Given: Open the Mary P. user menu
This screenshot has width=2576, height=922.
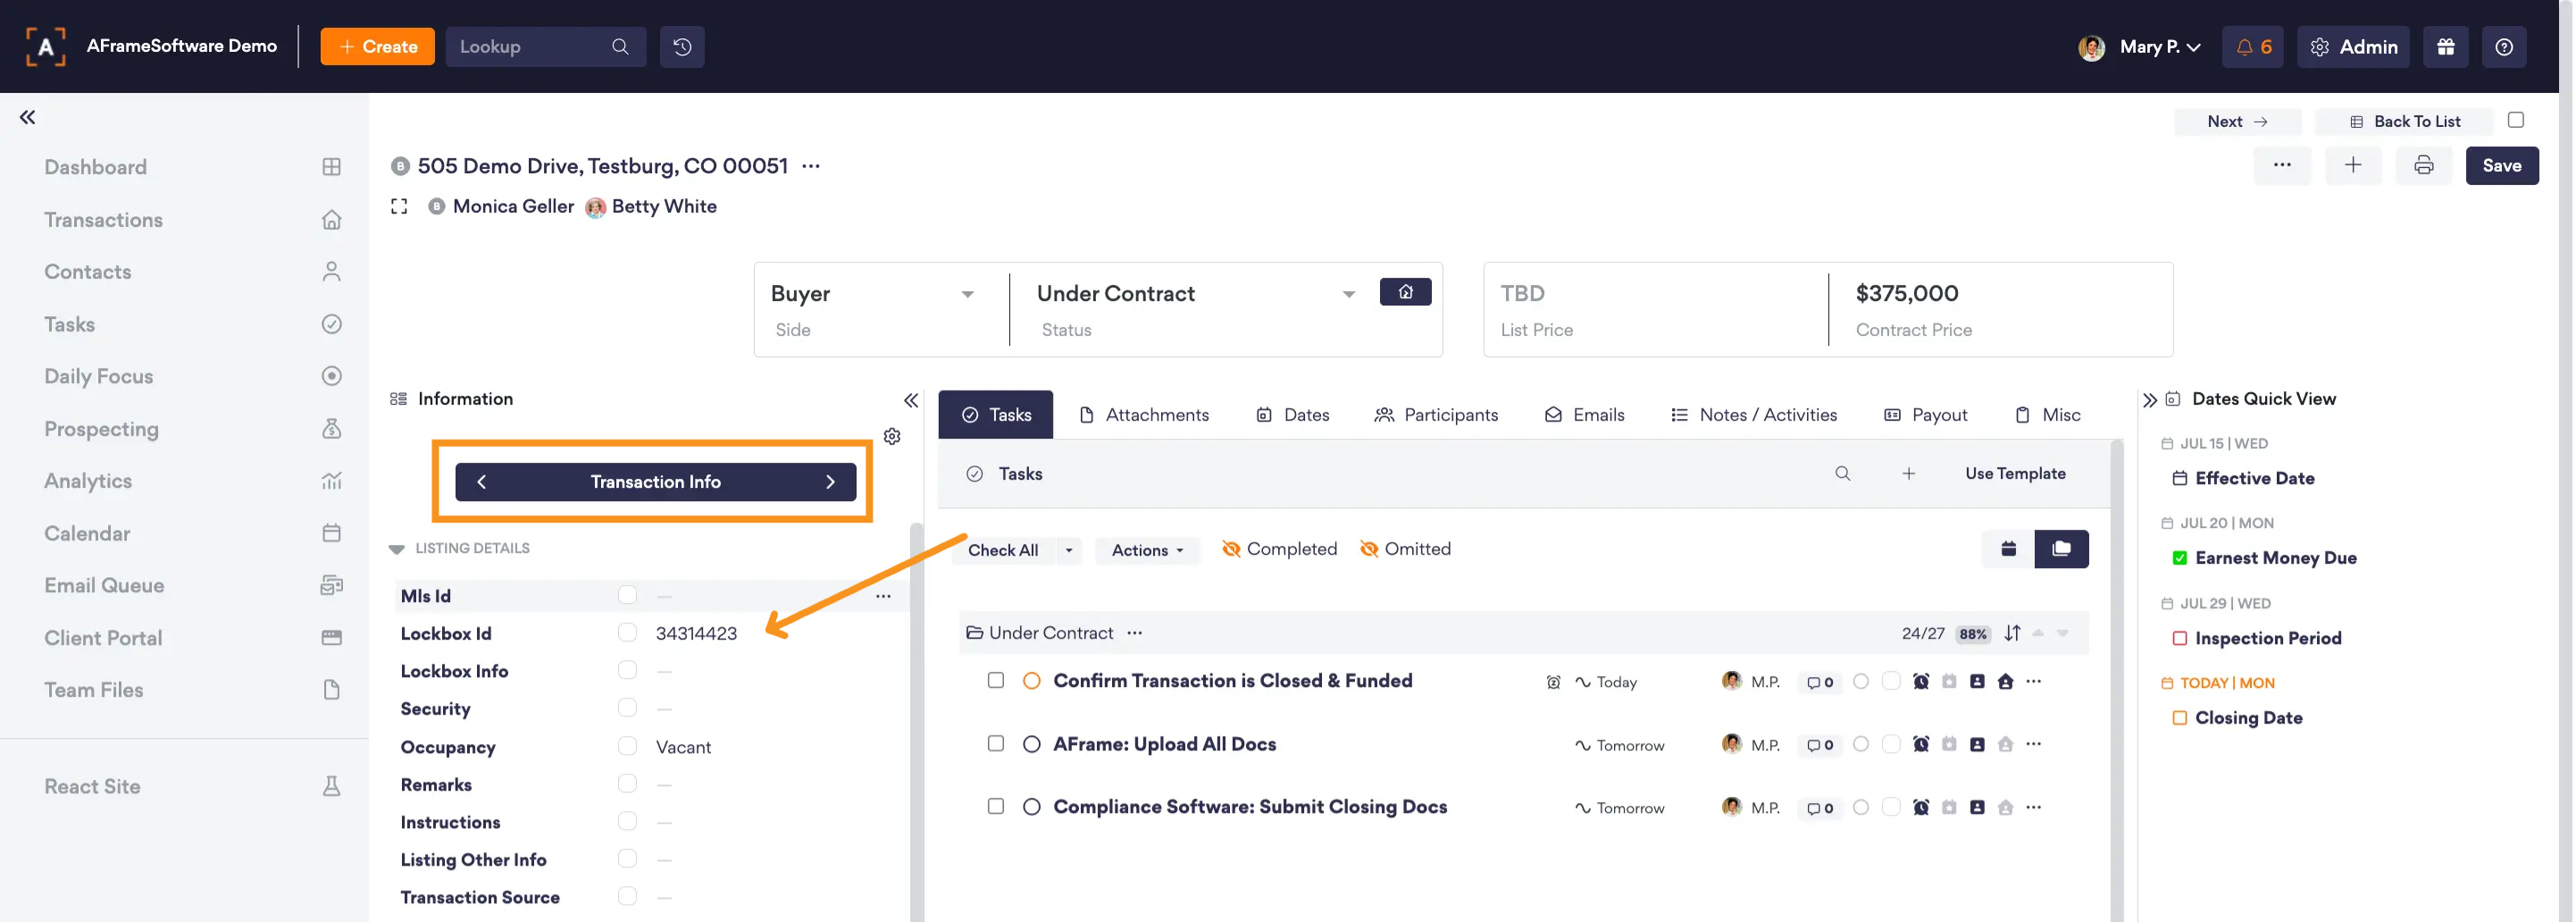Looking at the screenshot, I should point(2140,47).
